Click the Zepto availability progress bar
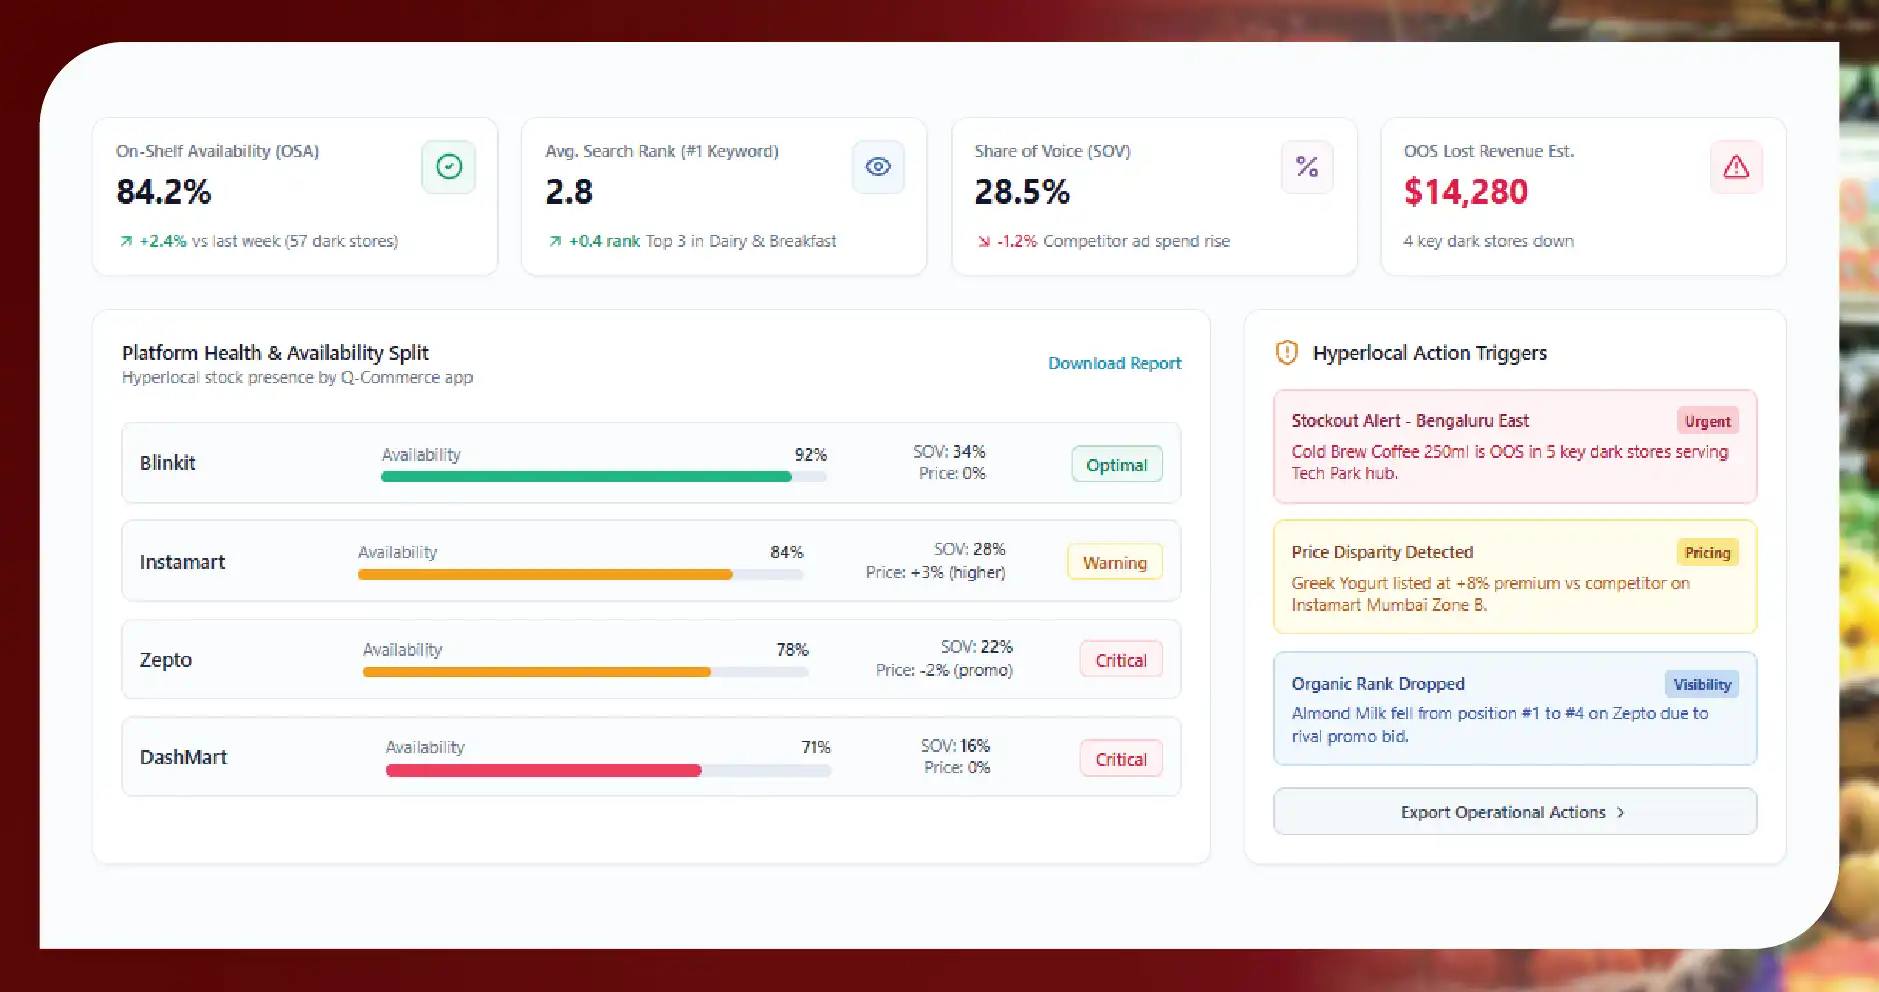This screenshot has height=992, width=1879. [x=586, y=673]
